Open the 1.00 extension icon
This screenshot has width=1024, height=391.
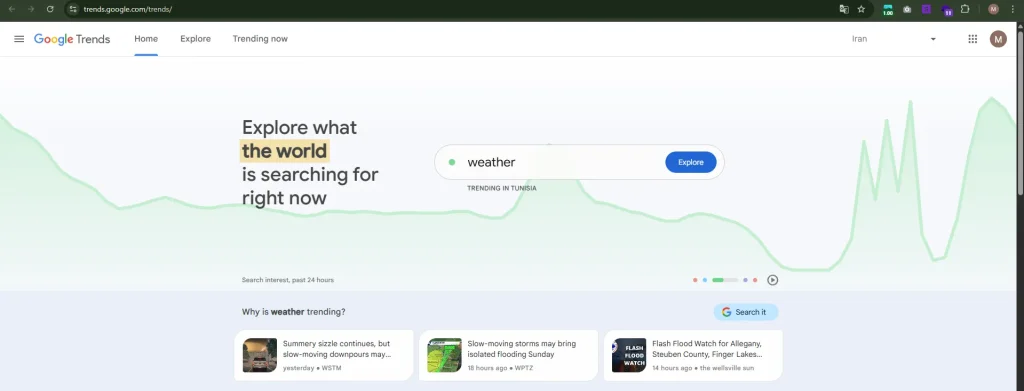(x=888, y=10)
